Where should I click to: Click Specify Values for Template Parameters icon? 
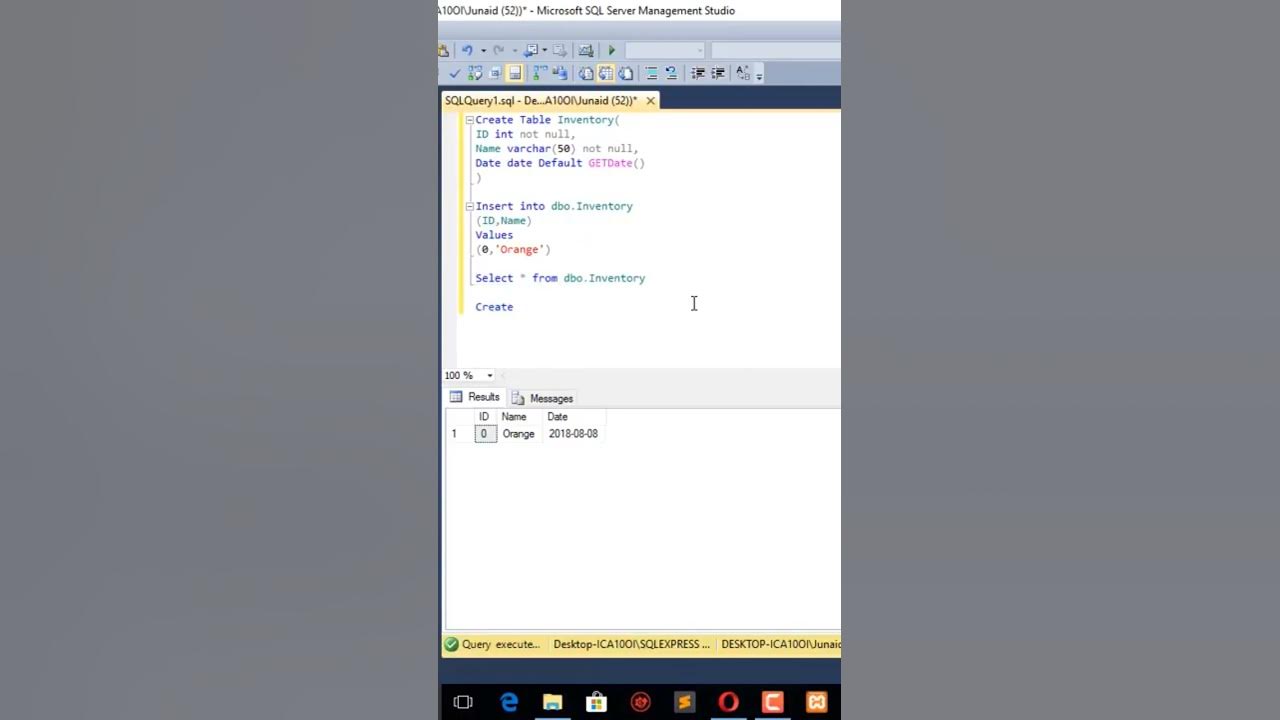click(x=743, y=73)
